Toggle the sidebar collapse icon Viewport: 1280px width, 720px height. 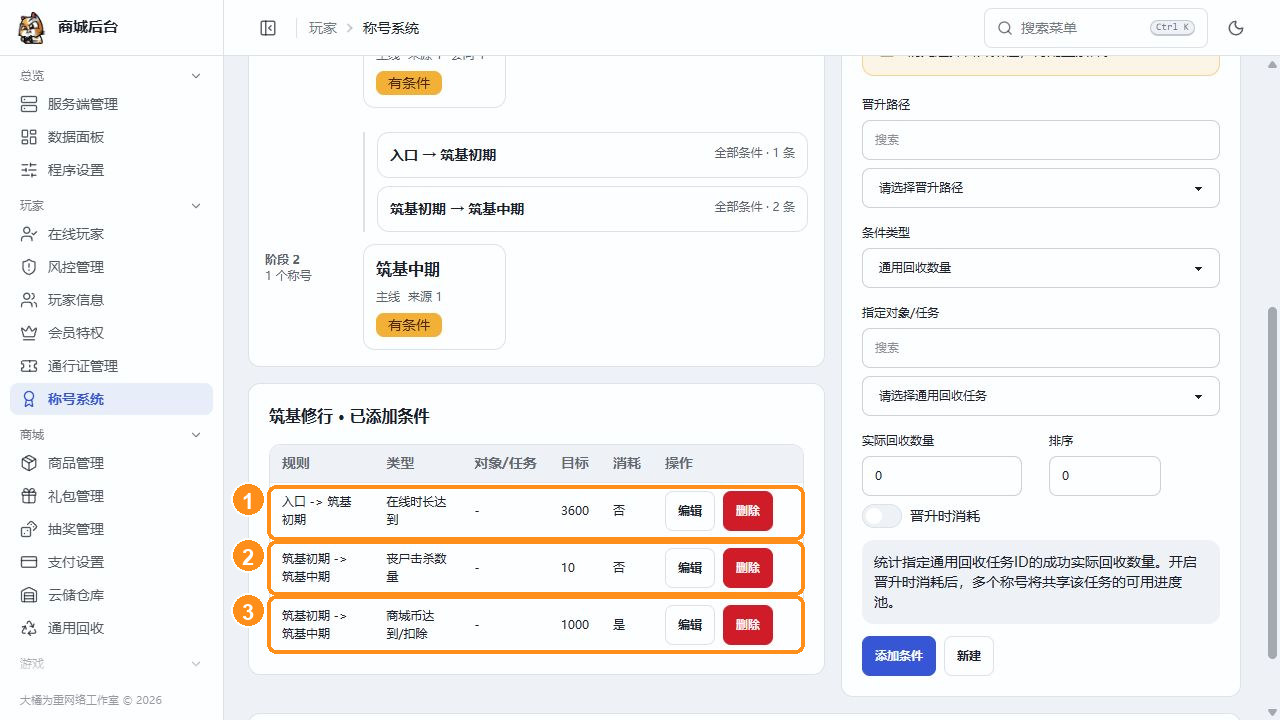tap(268, 28)
